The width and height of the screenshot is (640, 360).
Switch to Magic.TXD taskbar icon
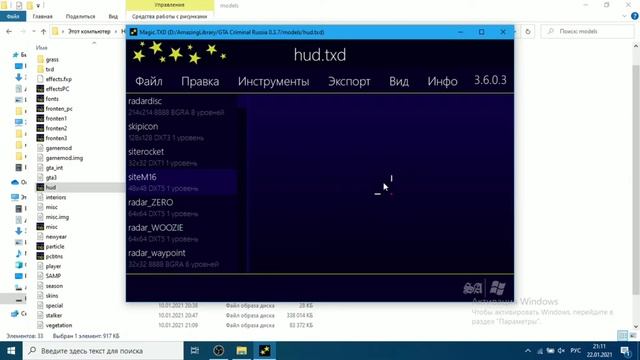(x=264, y=351)
